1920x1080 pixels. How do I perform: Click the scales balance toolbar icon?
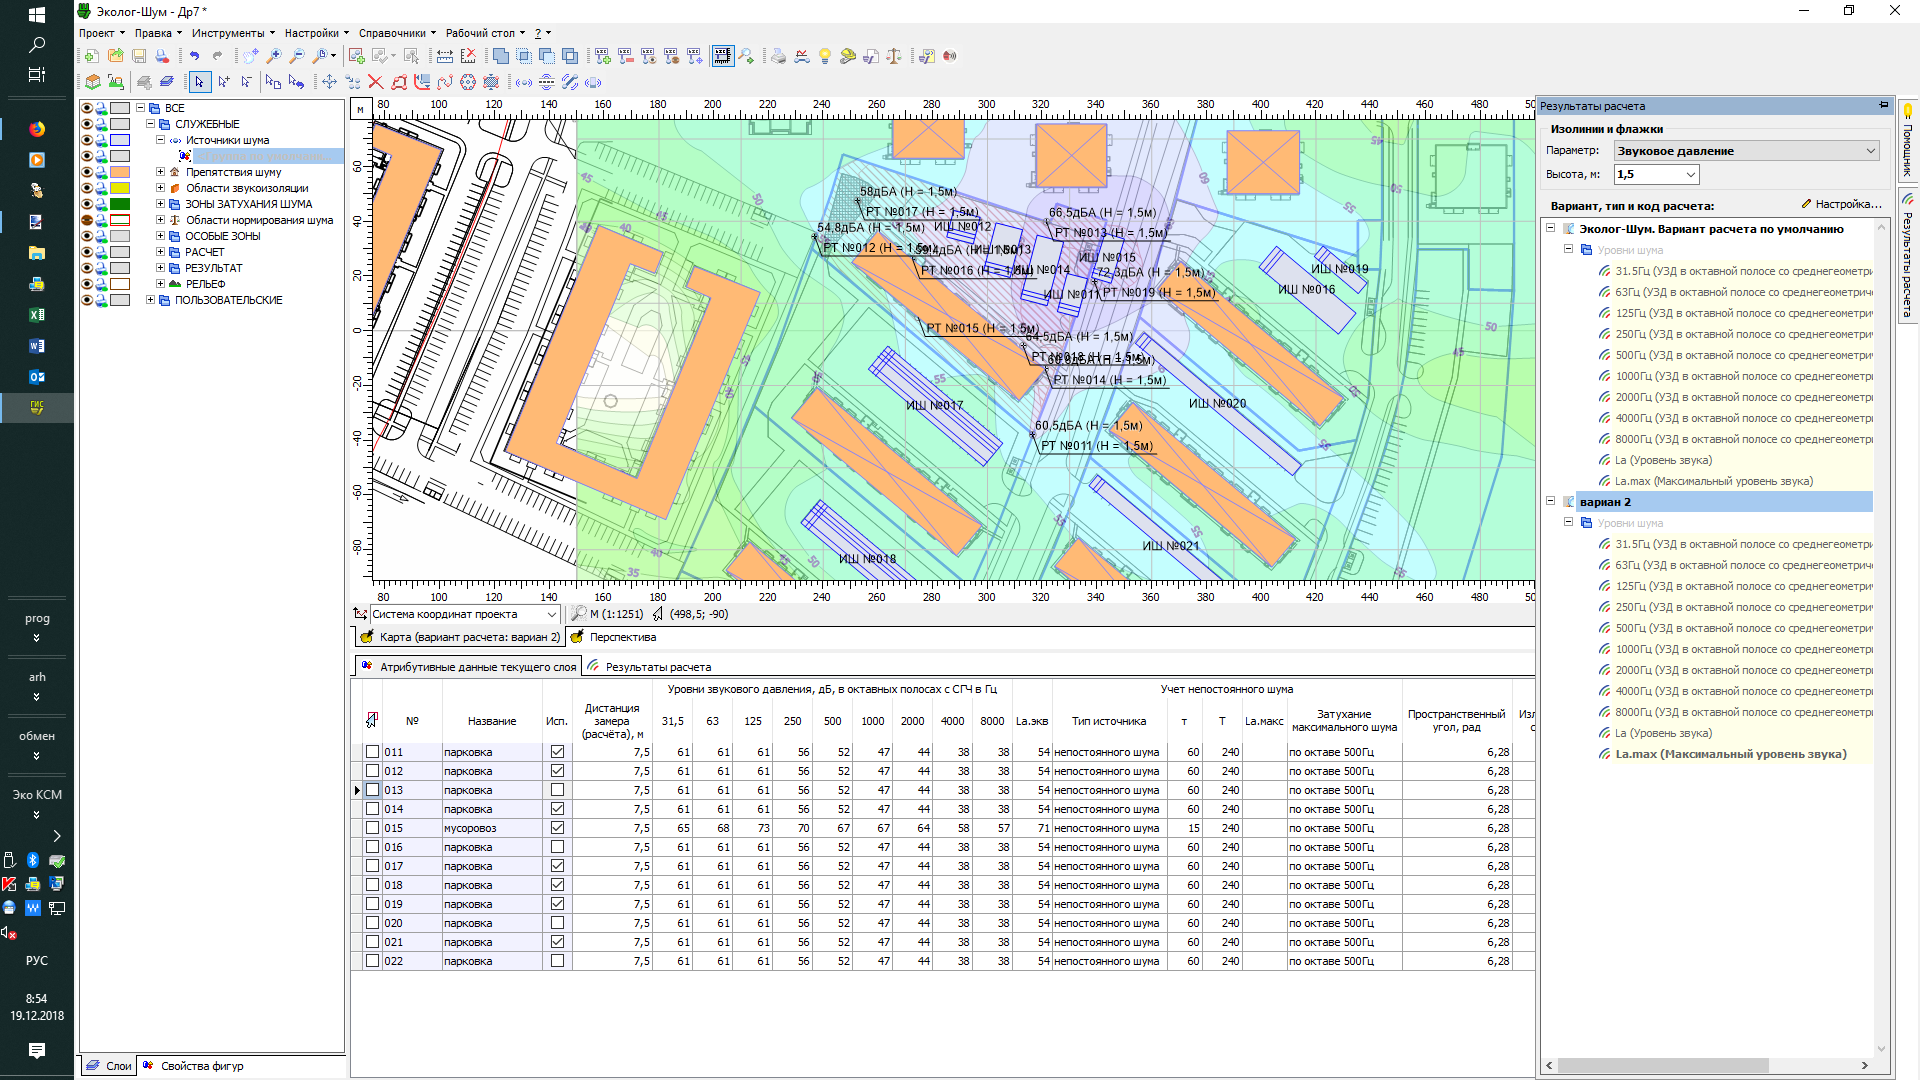click(x=894, y=57)
